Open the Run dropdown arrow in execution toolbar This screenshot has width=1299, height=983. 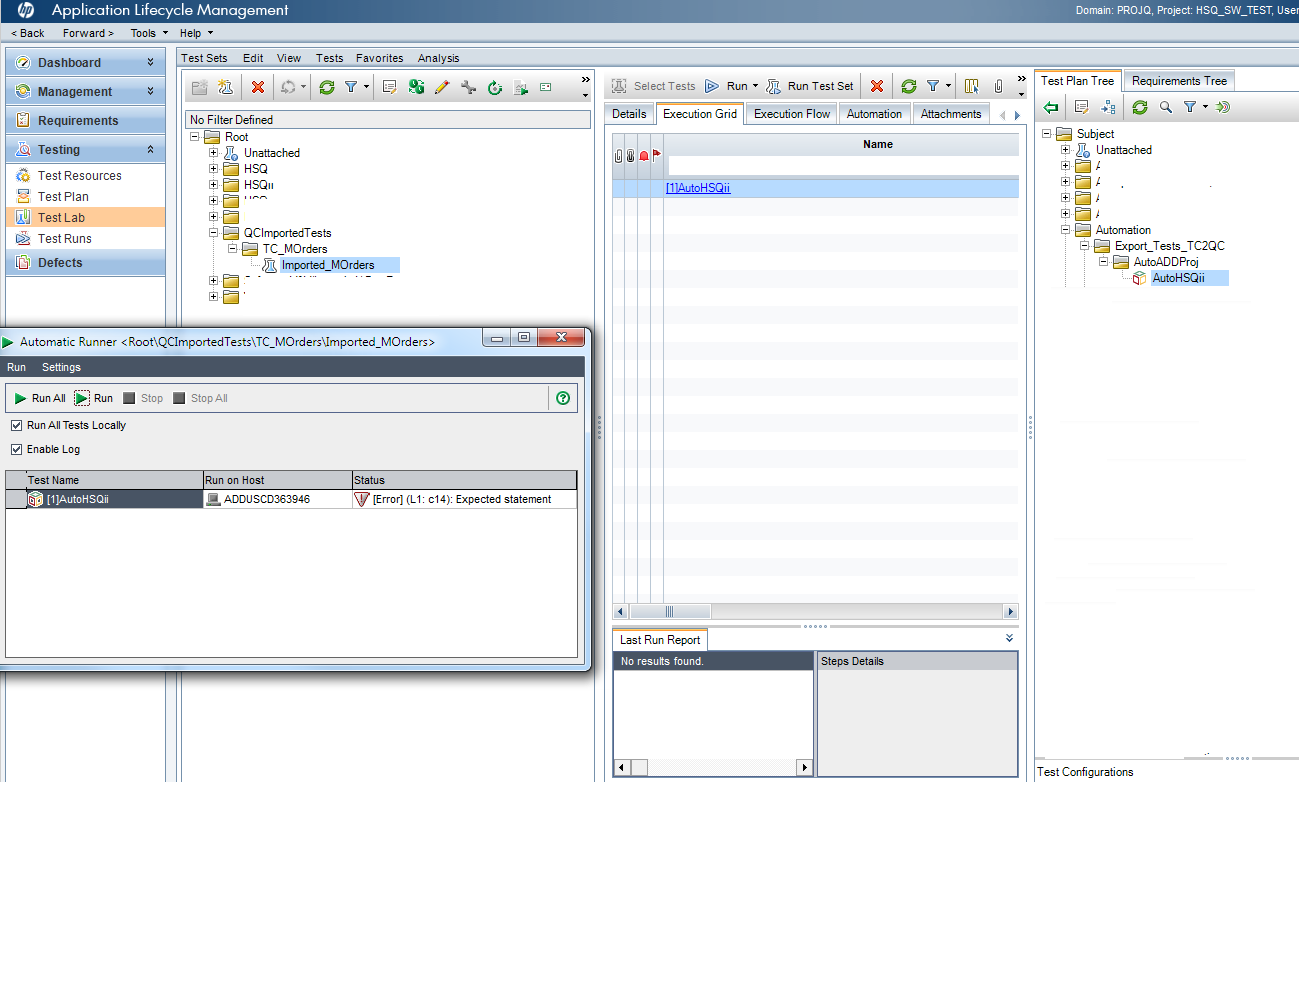pyautogui.click(x=755, y=86)
